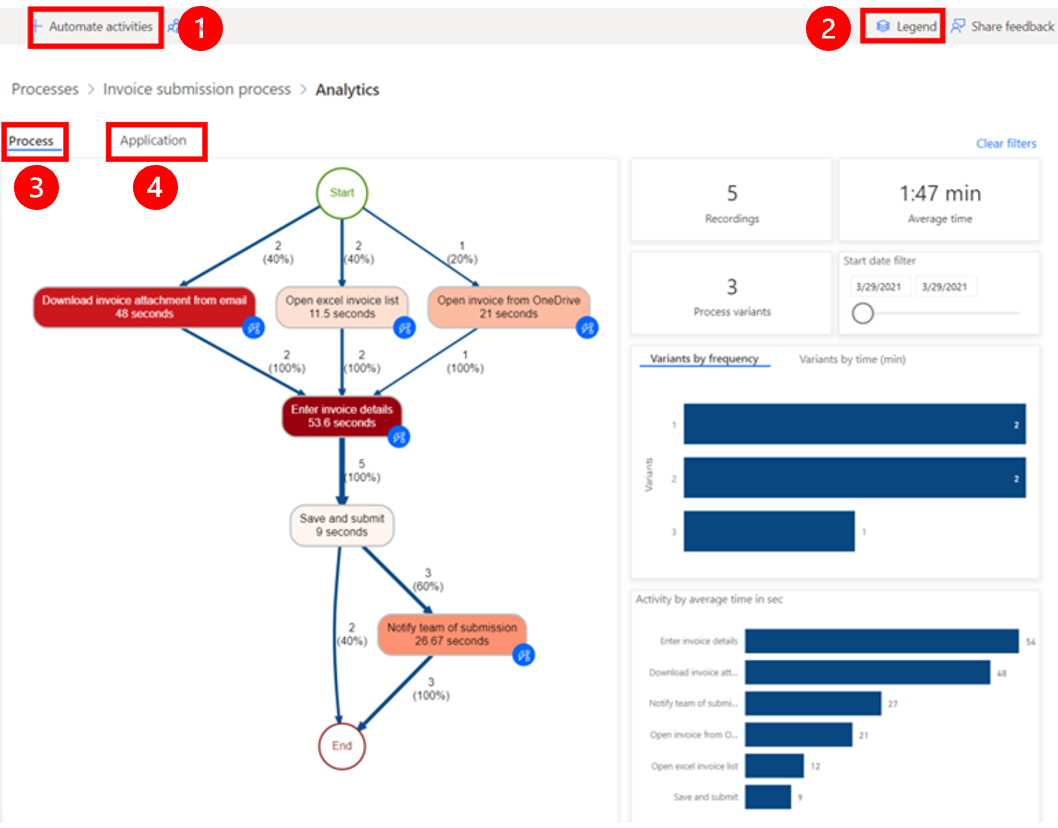Select the Process tab
The width and height of the screenshot is (1058, 828).
30,140
